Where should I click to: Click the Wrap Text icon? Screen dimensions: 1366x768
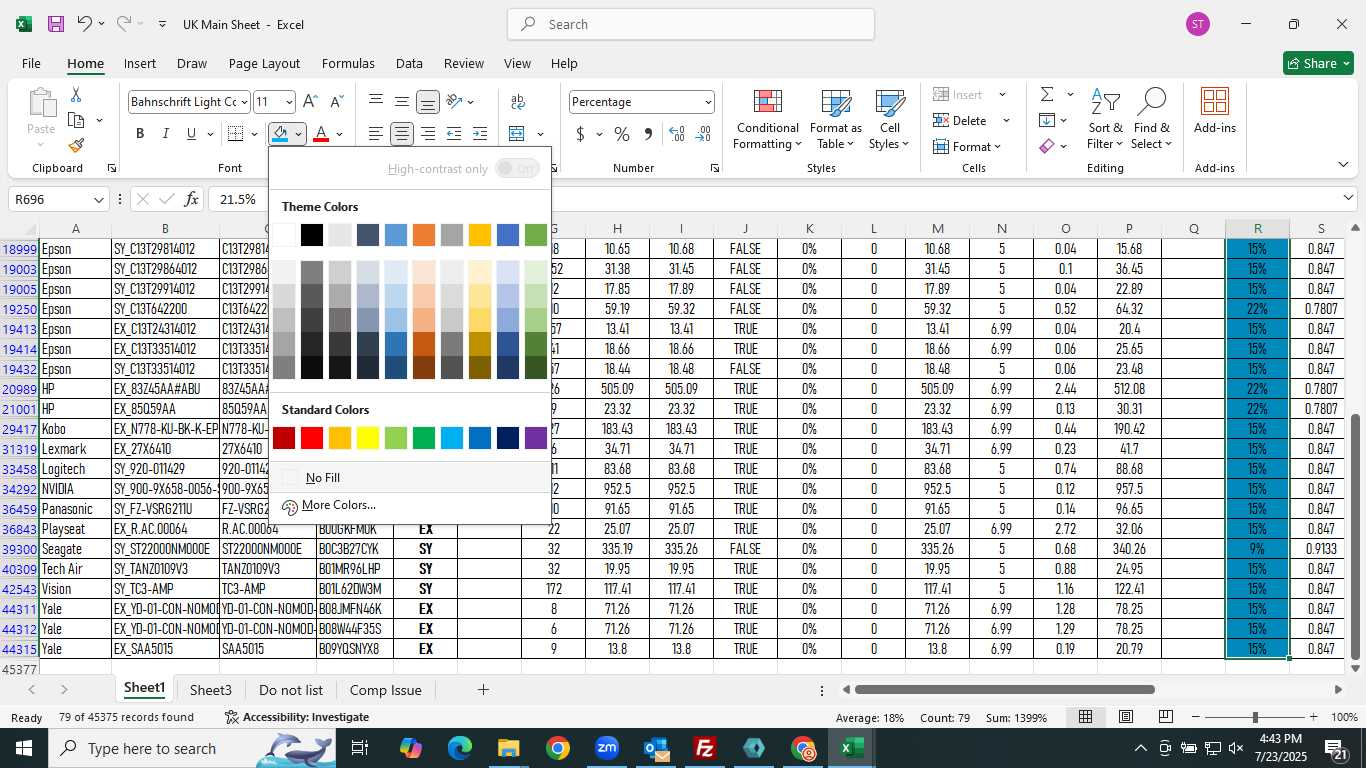(x=518, y=102)
